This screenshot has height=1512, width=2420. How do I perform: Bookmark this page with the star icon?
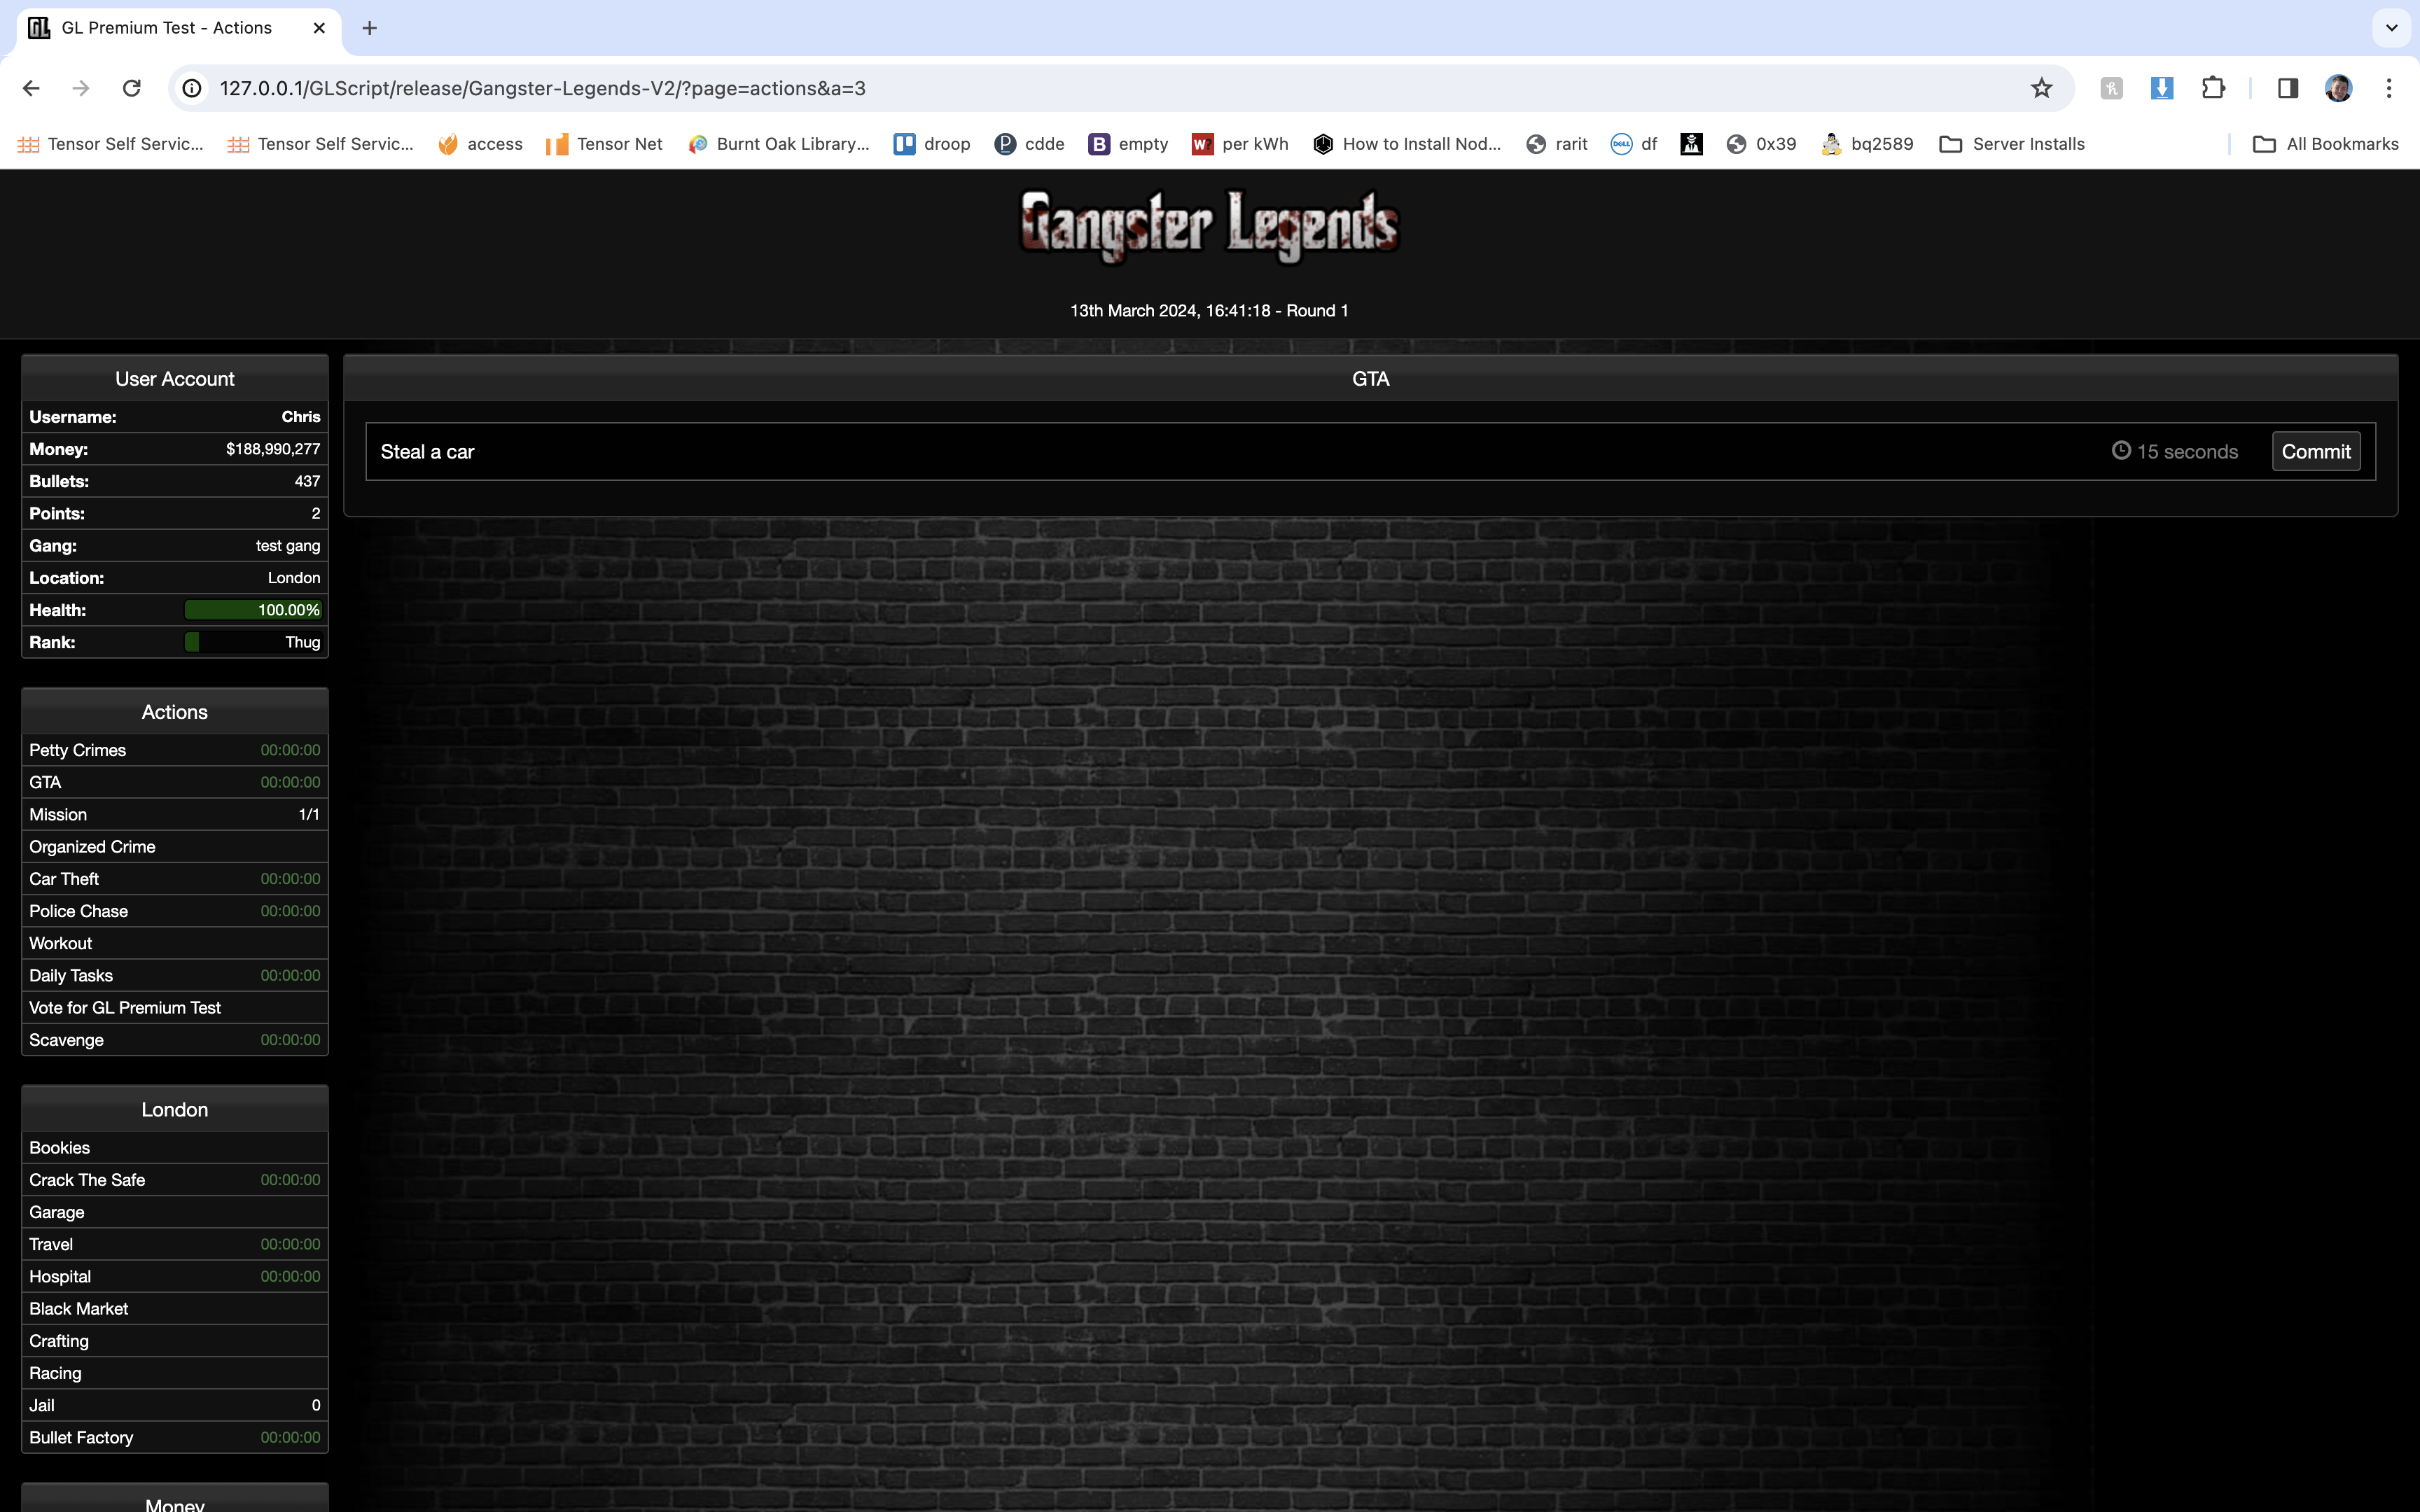2041,88
